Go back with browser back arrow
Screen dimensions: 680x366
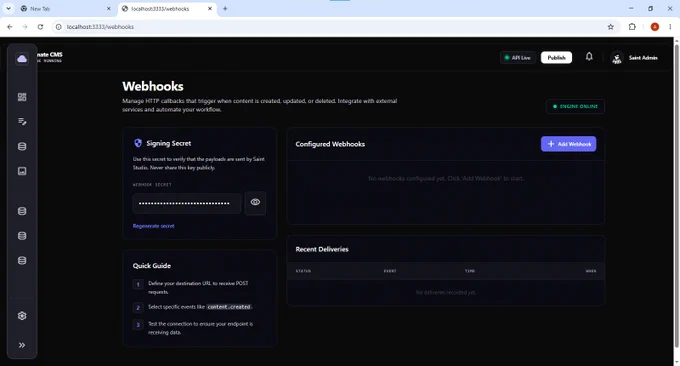point(10,27)
